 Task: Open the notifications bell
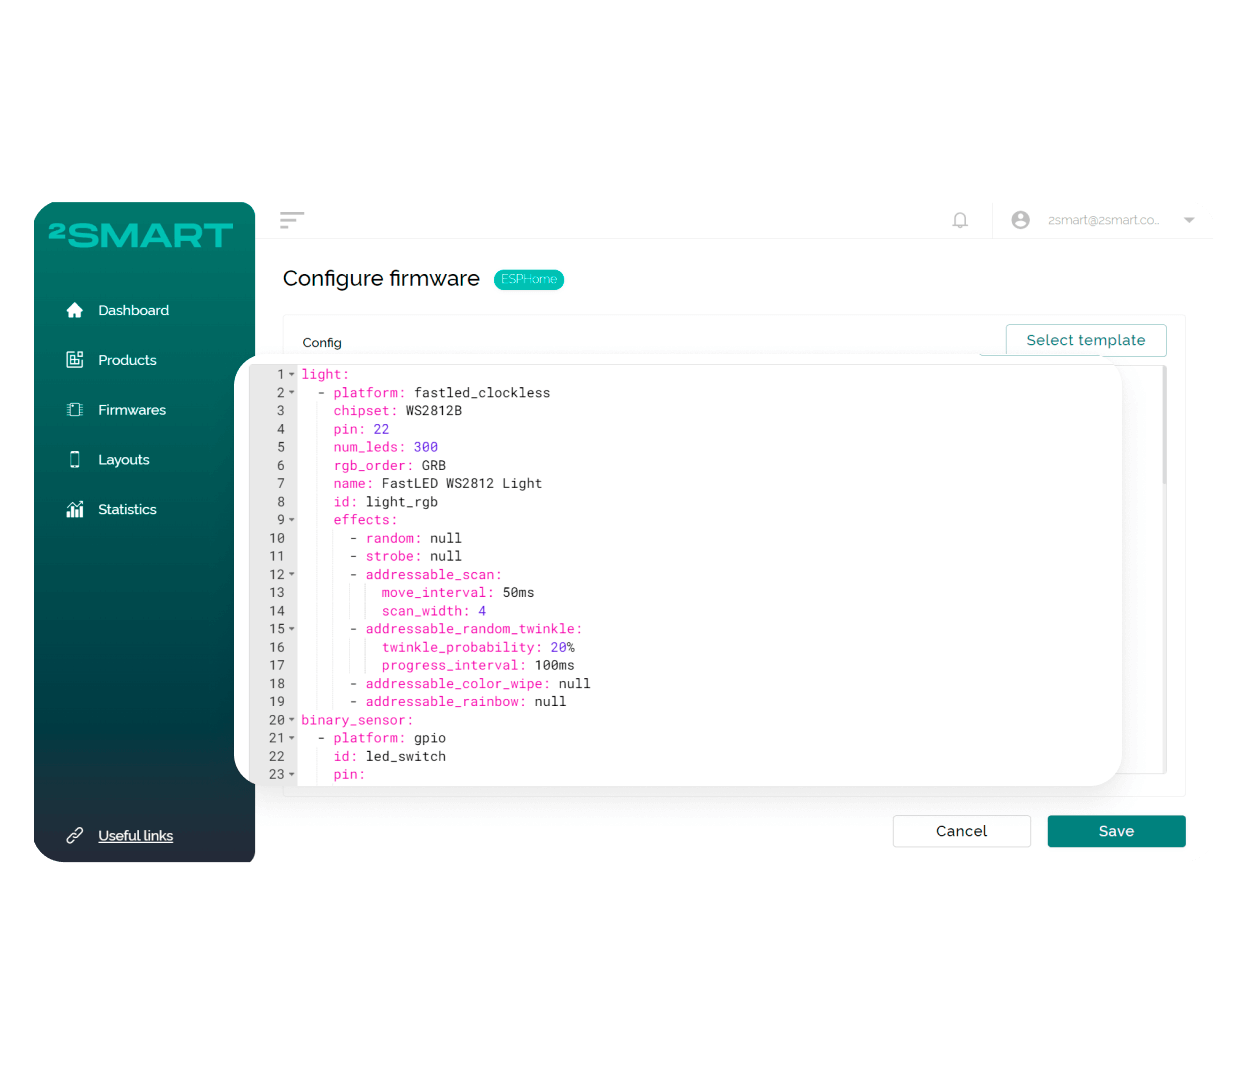click(x=960, y=219)
